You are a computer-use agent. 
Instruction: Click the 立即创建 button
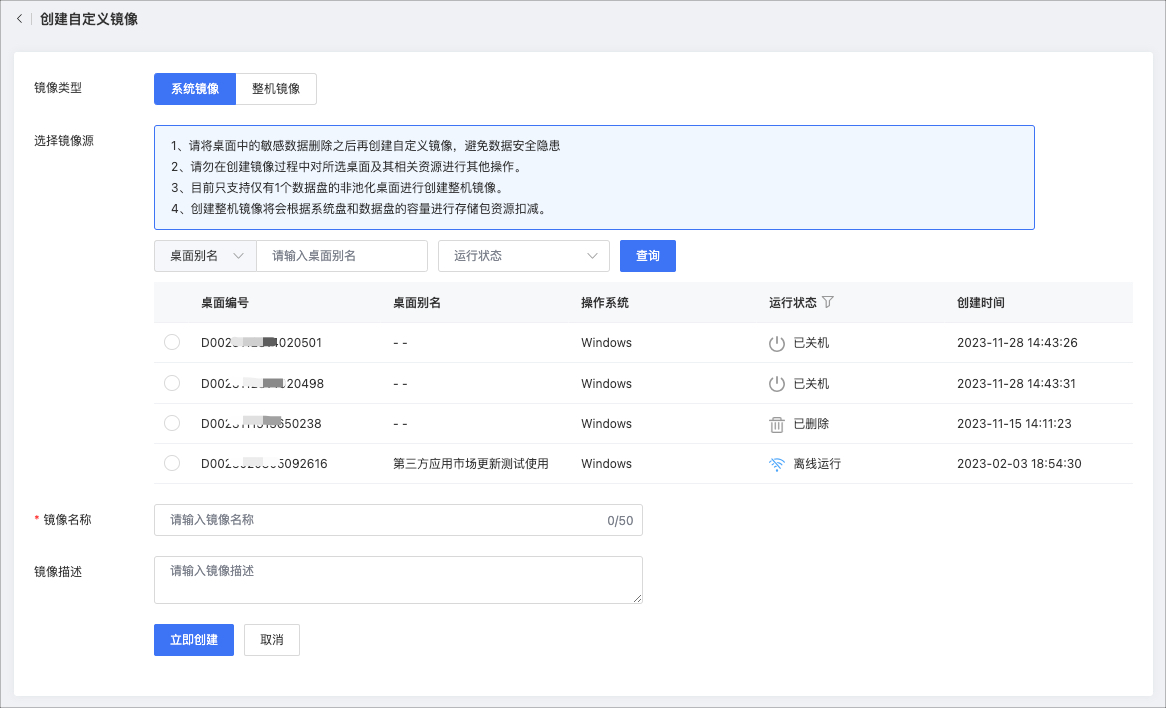[x=193, y=640]
